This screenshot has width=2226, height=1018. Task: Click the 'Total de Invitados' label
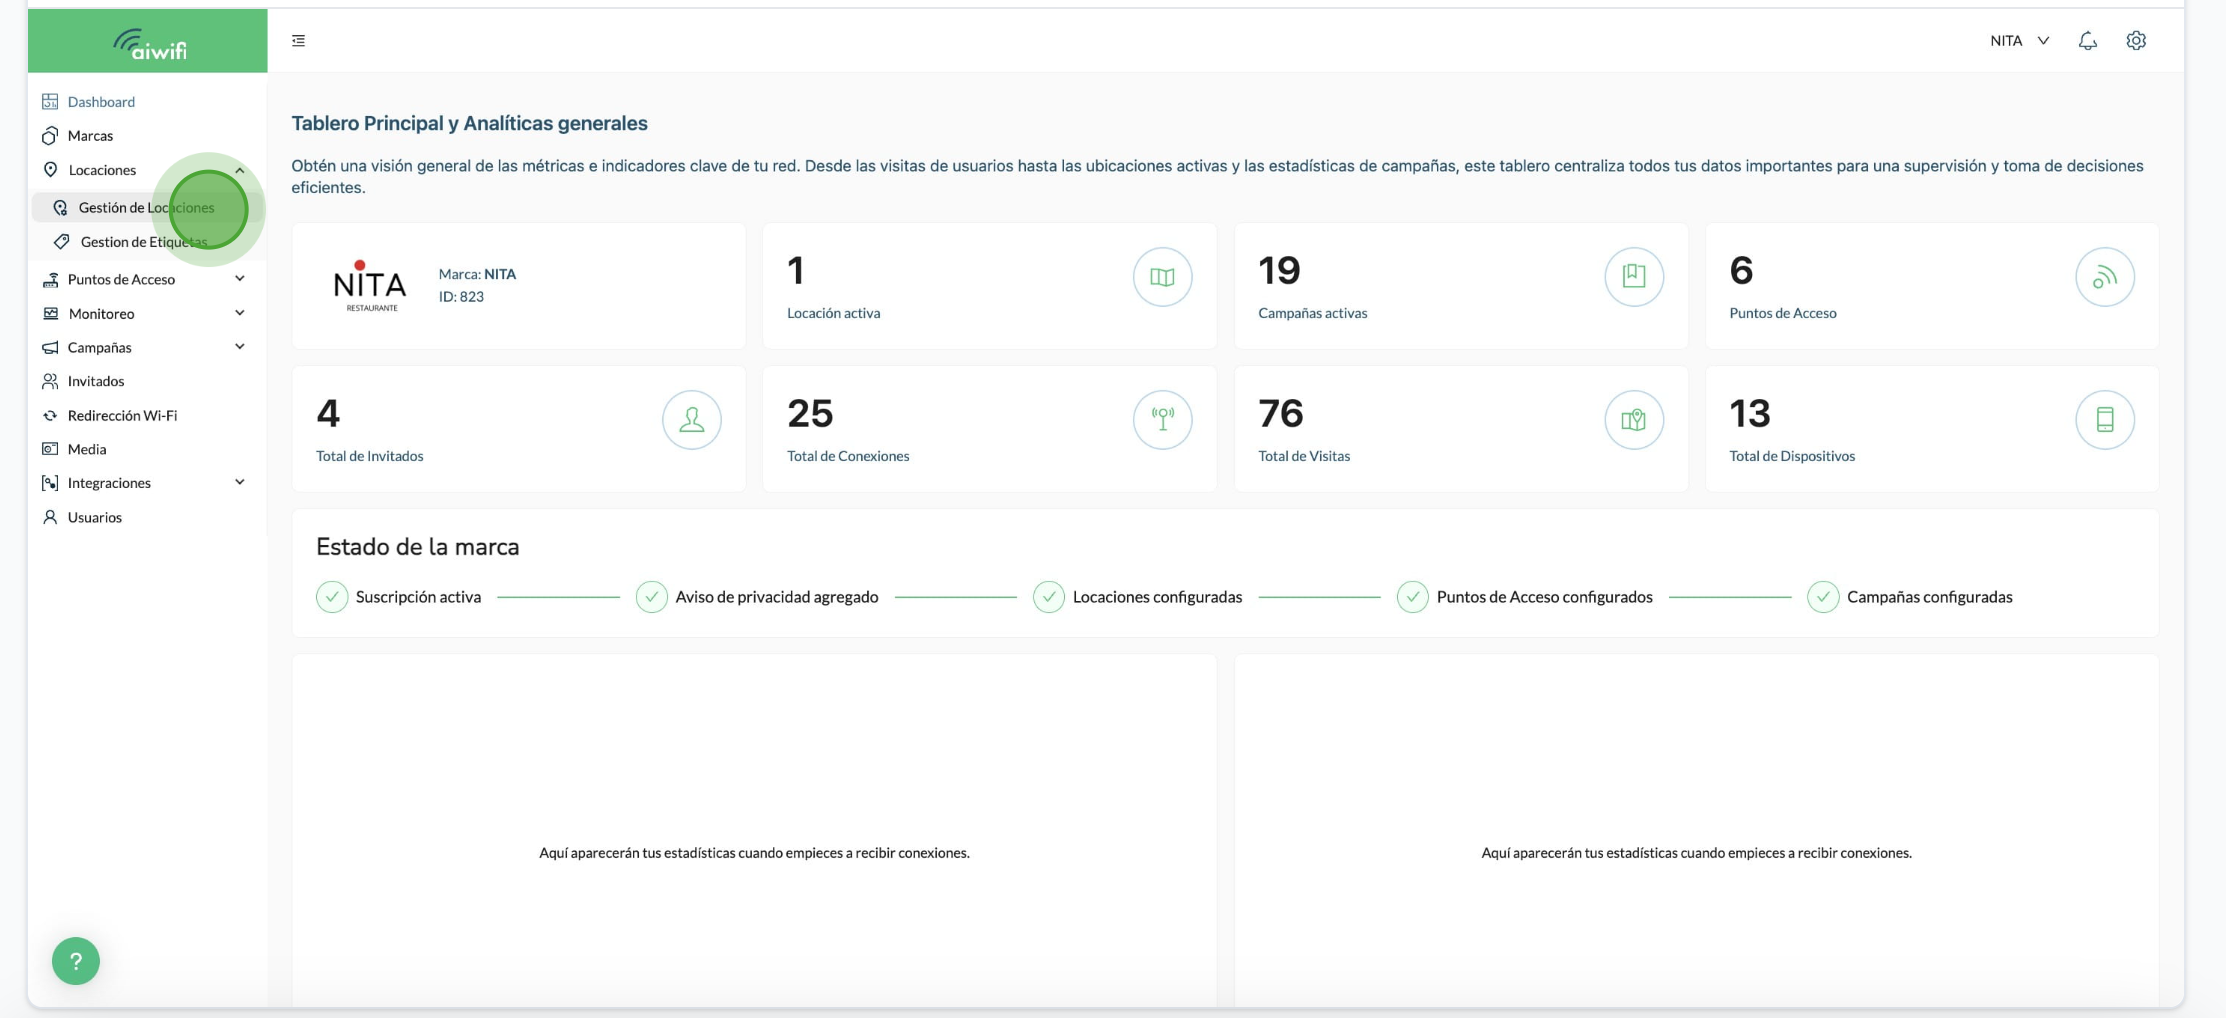click(370, 456)
